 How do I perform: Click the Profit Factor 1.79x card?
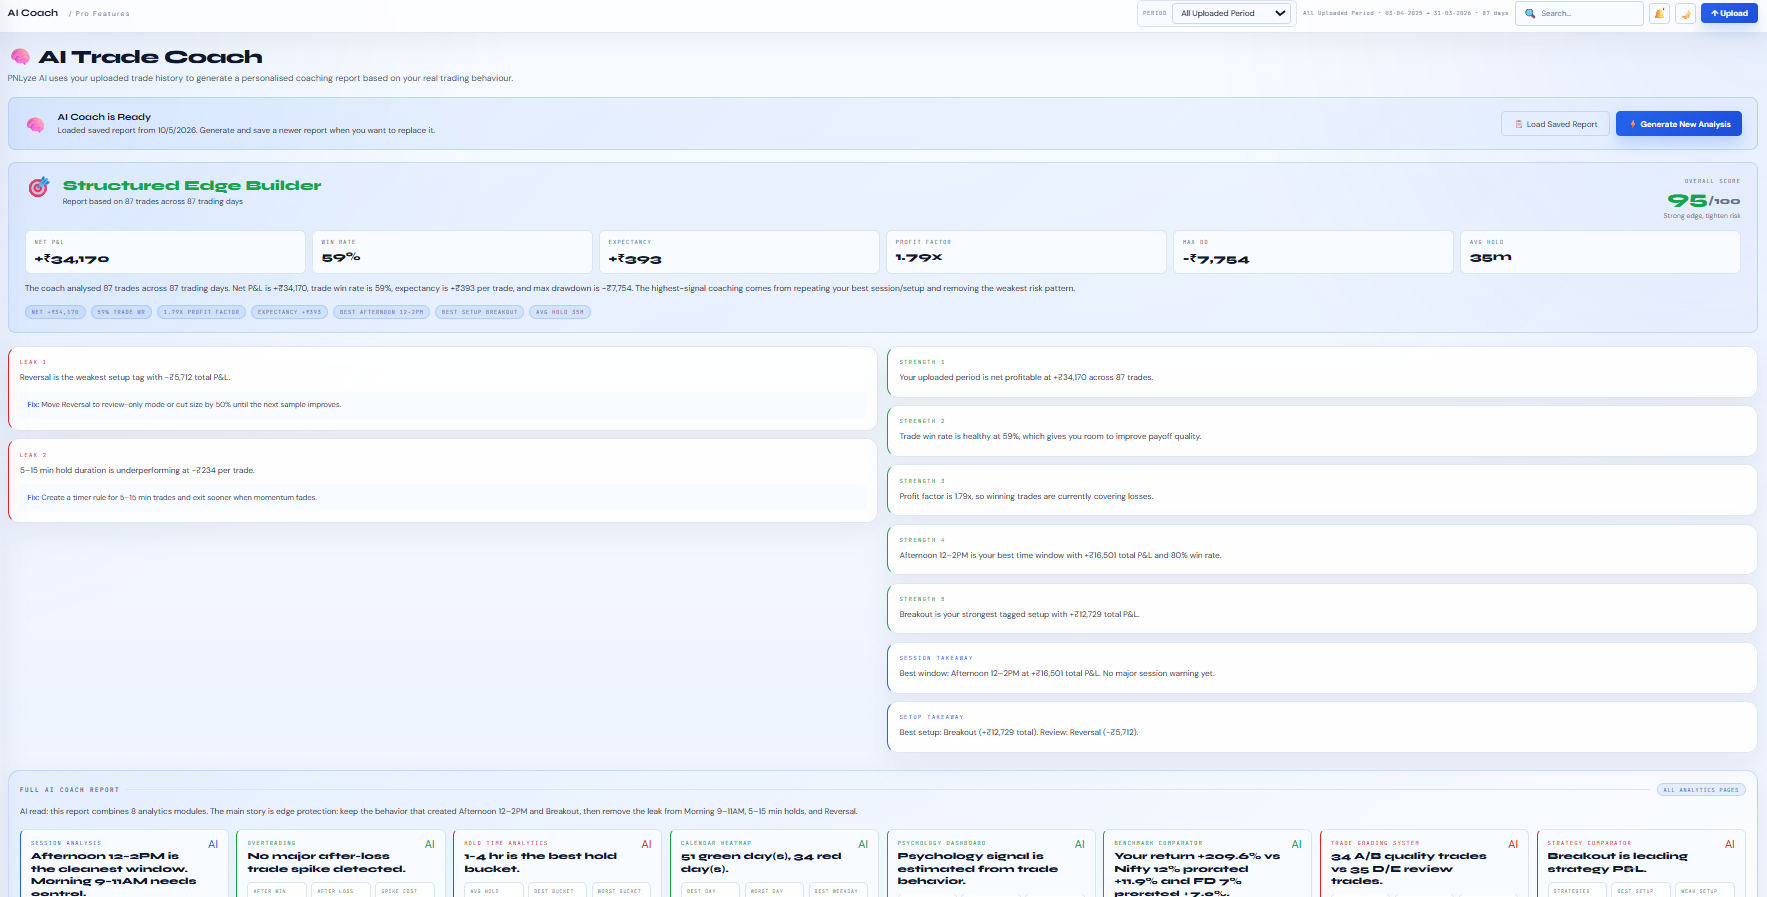(1026, 252)
